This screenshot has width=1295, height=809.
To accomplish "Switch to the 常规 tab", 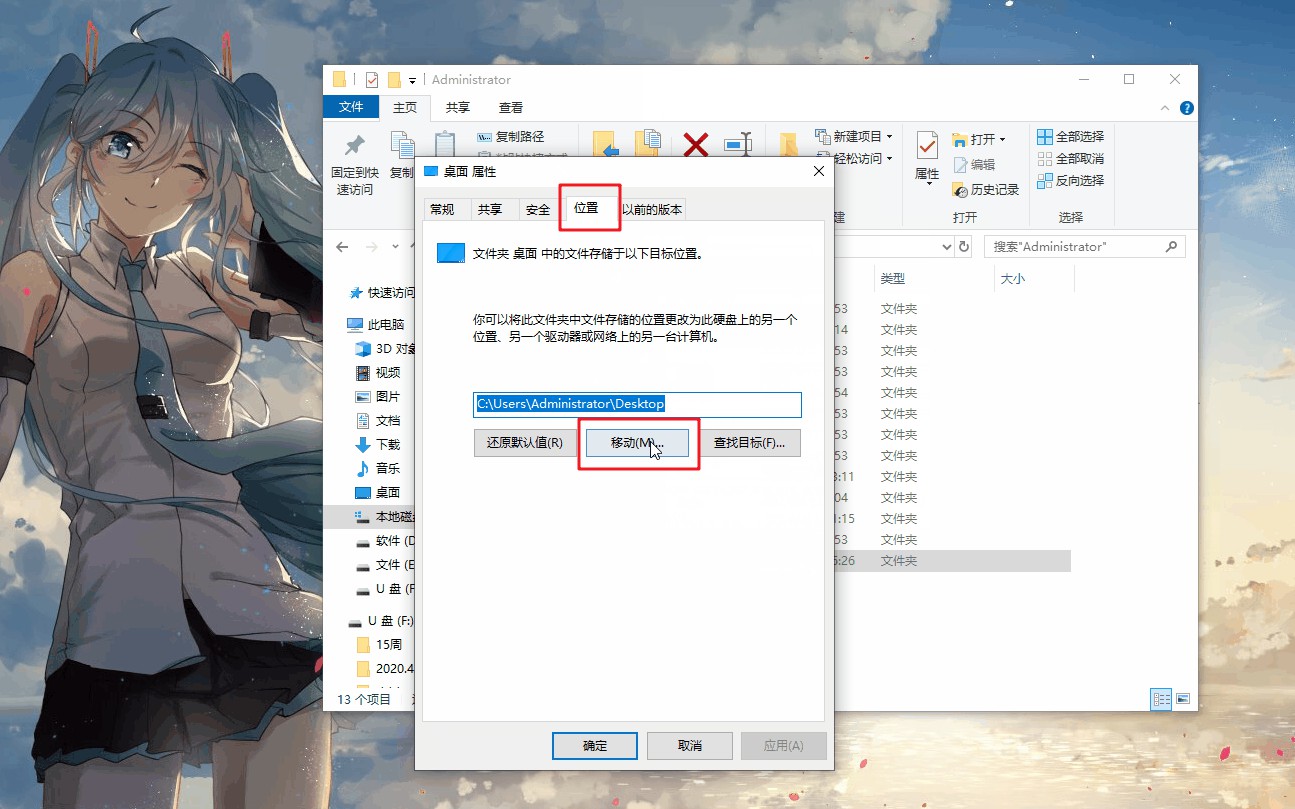I will pyautogui.click(x=442, y=209).
